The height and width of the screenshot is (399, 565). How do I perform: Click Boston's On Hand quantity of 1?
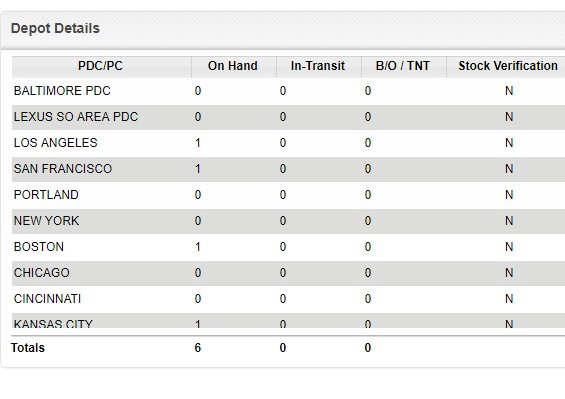(x=197, y=247)
